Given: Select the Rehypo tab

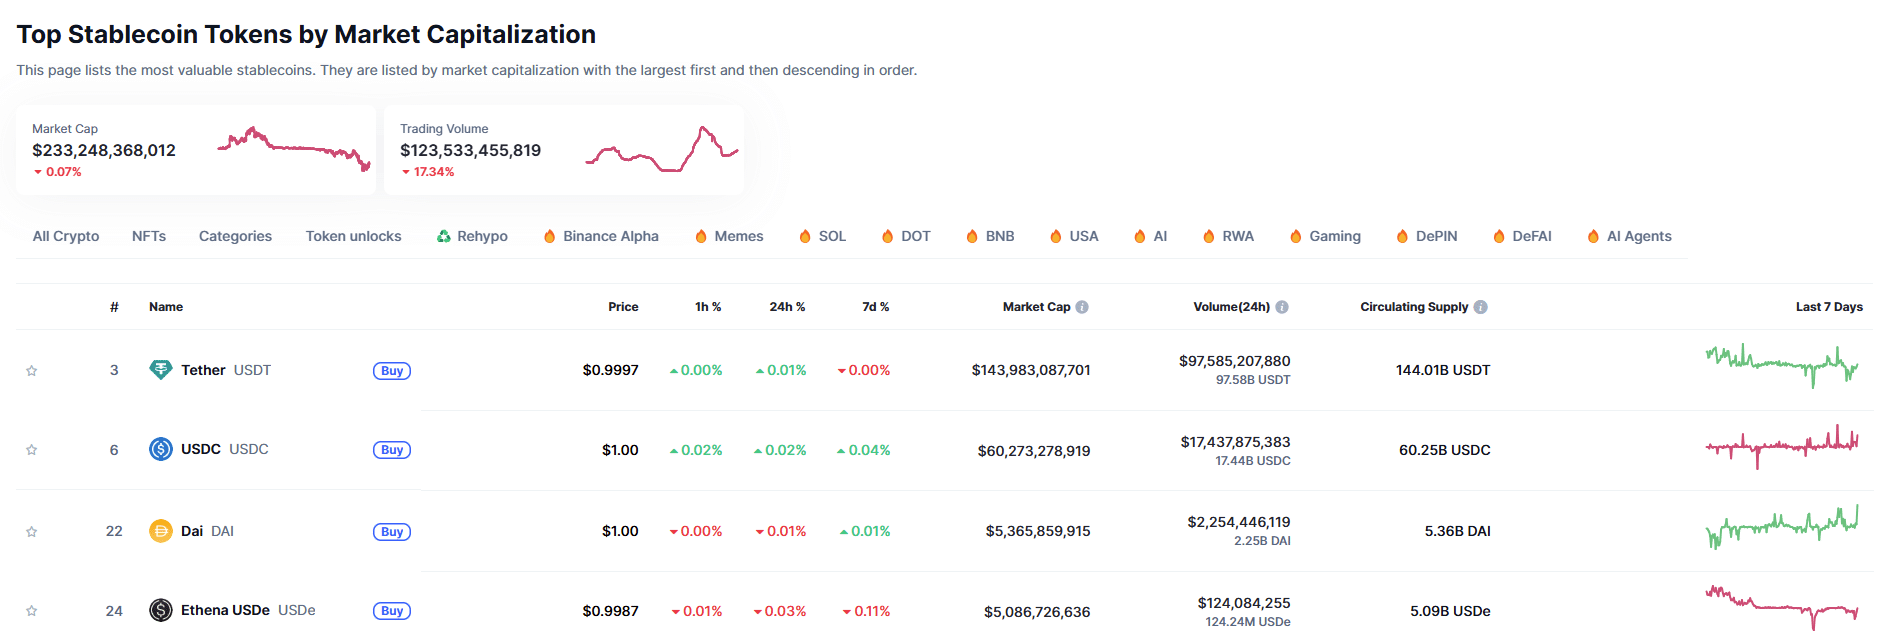Looking at the screenshot, I should tap(472, 236).
